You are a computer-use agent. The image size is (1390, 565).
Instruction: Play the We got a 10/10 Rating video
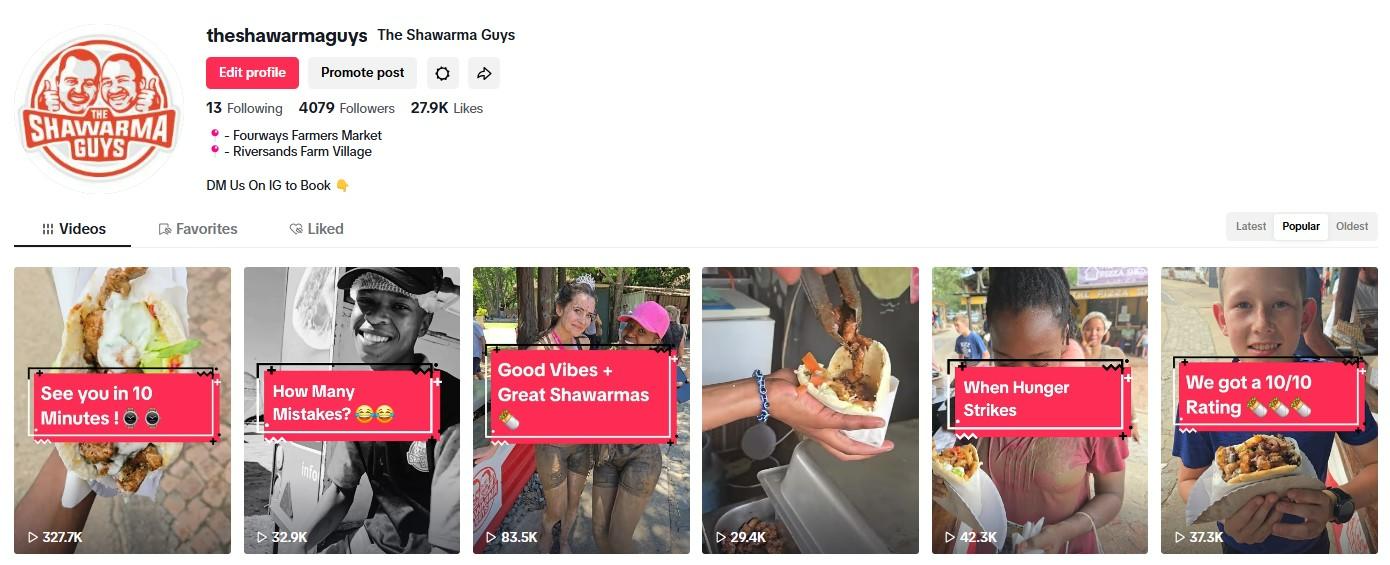pyautogui.click(x=1269, y=410)
